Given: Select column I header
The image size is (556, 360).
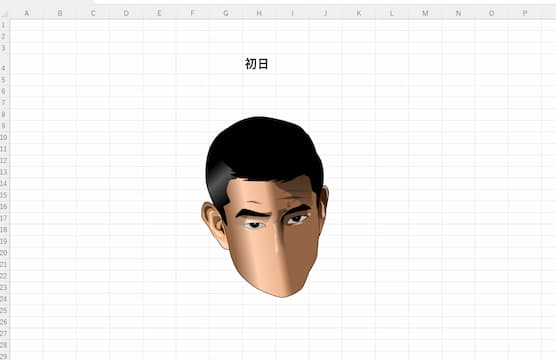Looking at the screenshot, I should tap(293, 13).
